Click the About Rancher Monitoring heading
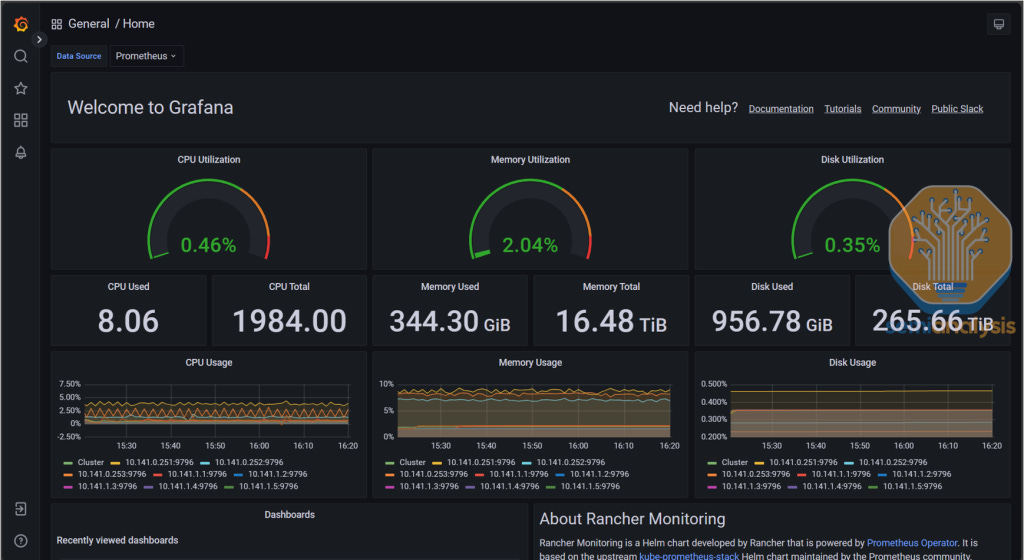The height and width of the screenshot is (560, 1024). (x=632, y=519)
